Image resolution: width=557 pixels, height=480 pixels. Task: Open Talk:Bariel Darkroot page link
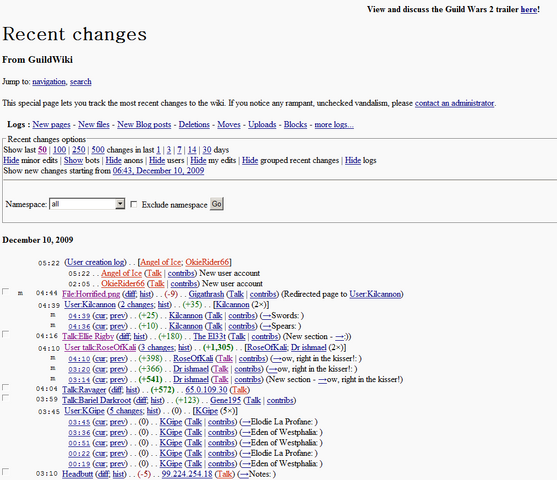pyautogui.click(x=97, y=400)
